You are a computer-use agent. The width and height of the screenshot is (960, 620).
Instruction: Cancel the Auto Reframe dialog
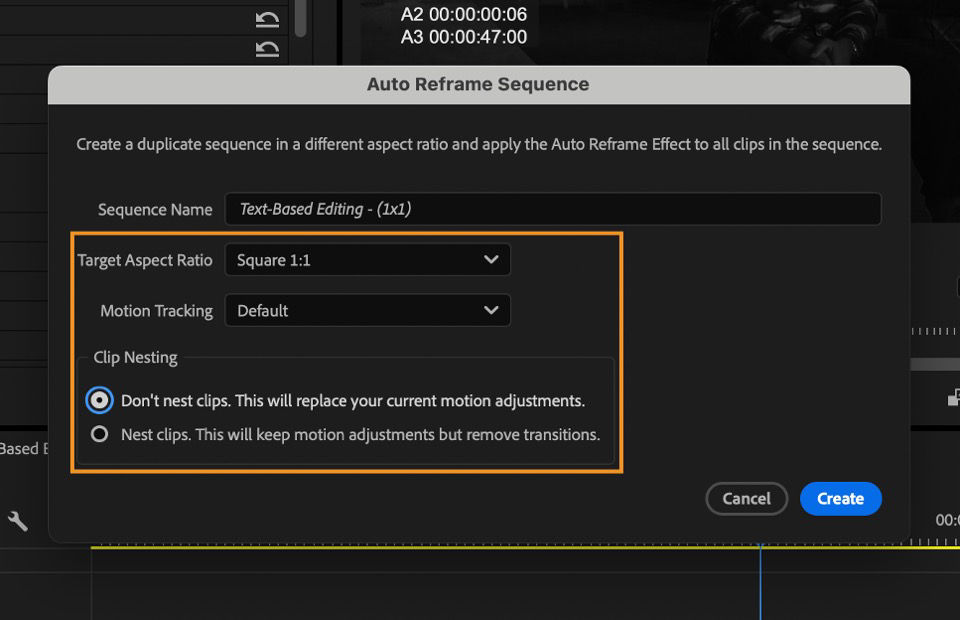click(746, 498)
